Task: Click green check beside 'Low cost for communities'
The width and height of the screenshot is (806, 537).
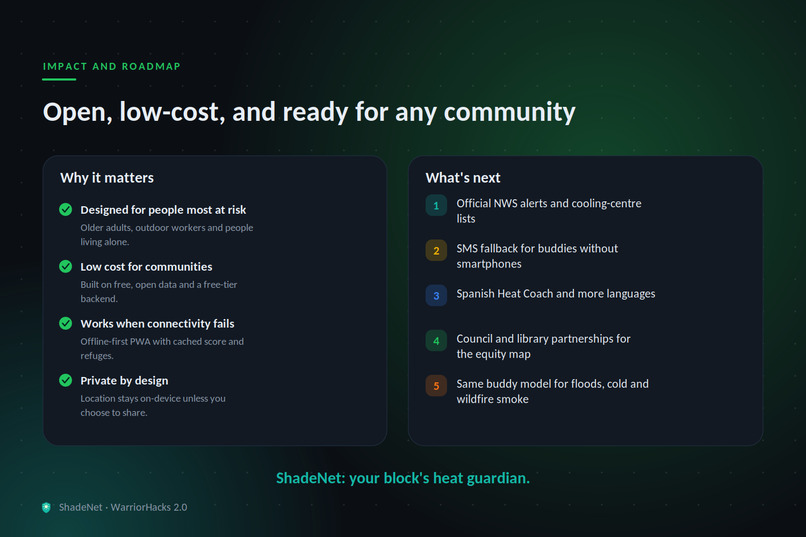Action: (65, 266)
